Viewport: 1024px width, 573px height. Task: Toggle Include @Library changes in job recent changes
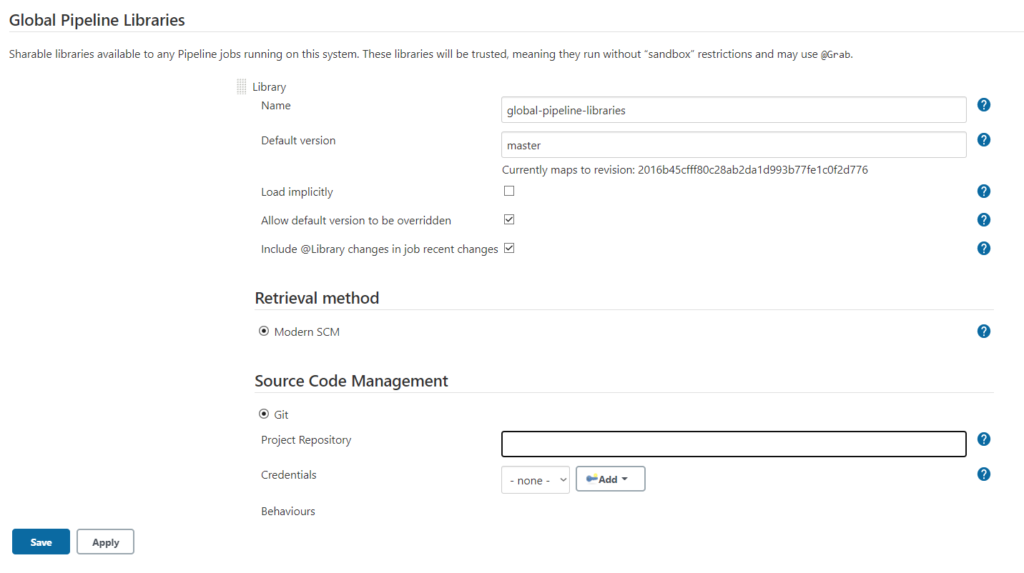tap(509, 248)
